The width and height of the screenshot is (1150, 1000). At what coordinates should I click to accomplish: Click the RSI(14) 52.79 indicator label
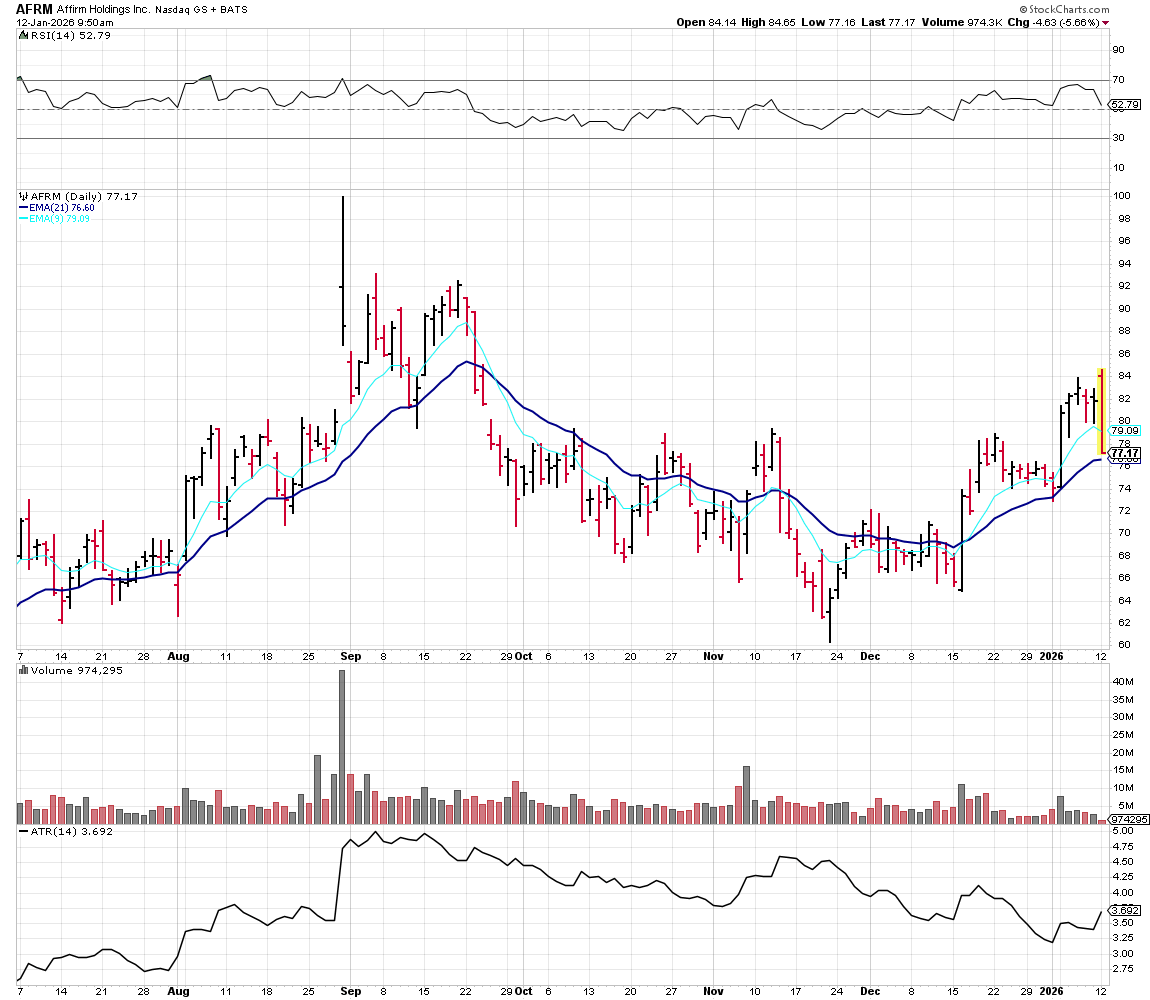[x=71, y=35]
